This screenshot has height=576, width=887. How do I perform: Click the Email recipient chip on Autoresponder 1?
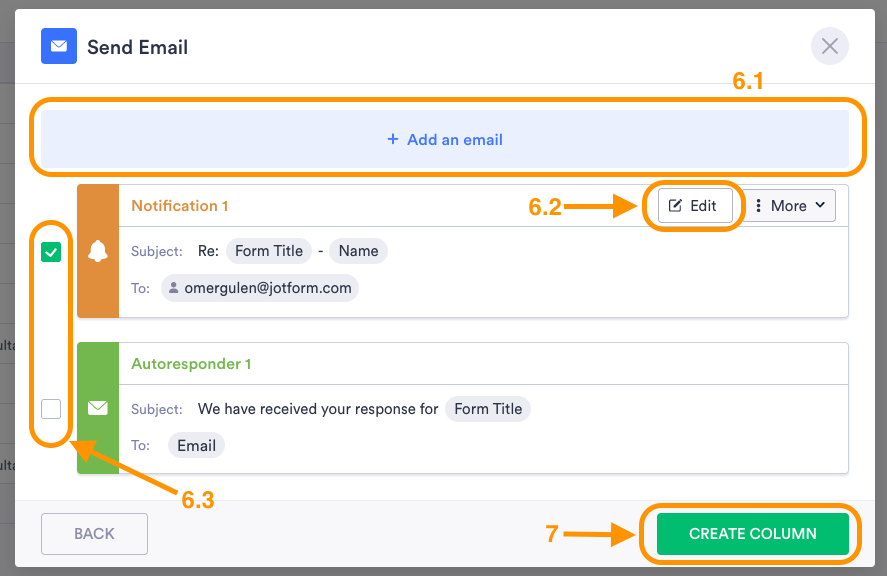(x=195, y=445)
